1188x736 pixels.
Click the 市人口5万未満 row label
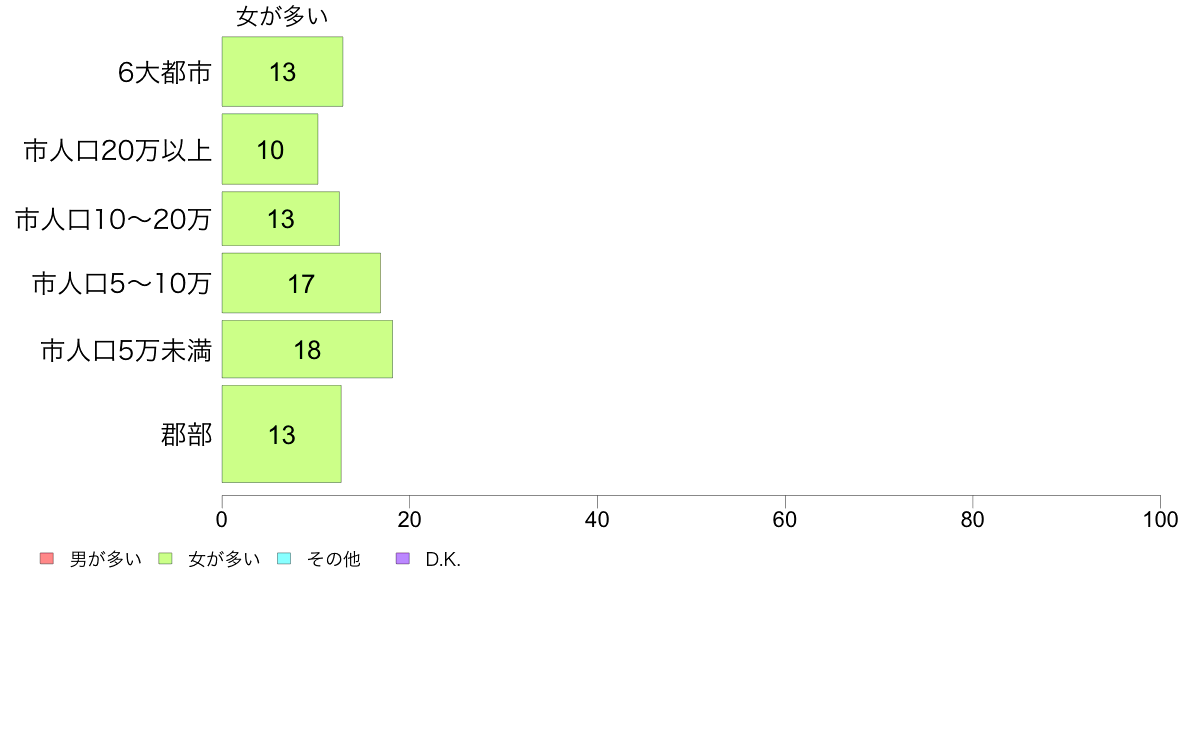click(x=126, y=350)
